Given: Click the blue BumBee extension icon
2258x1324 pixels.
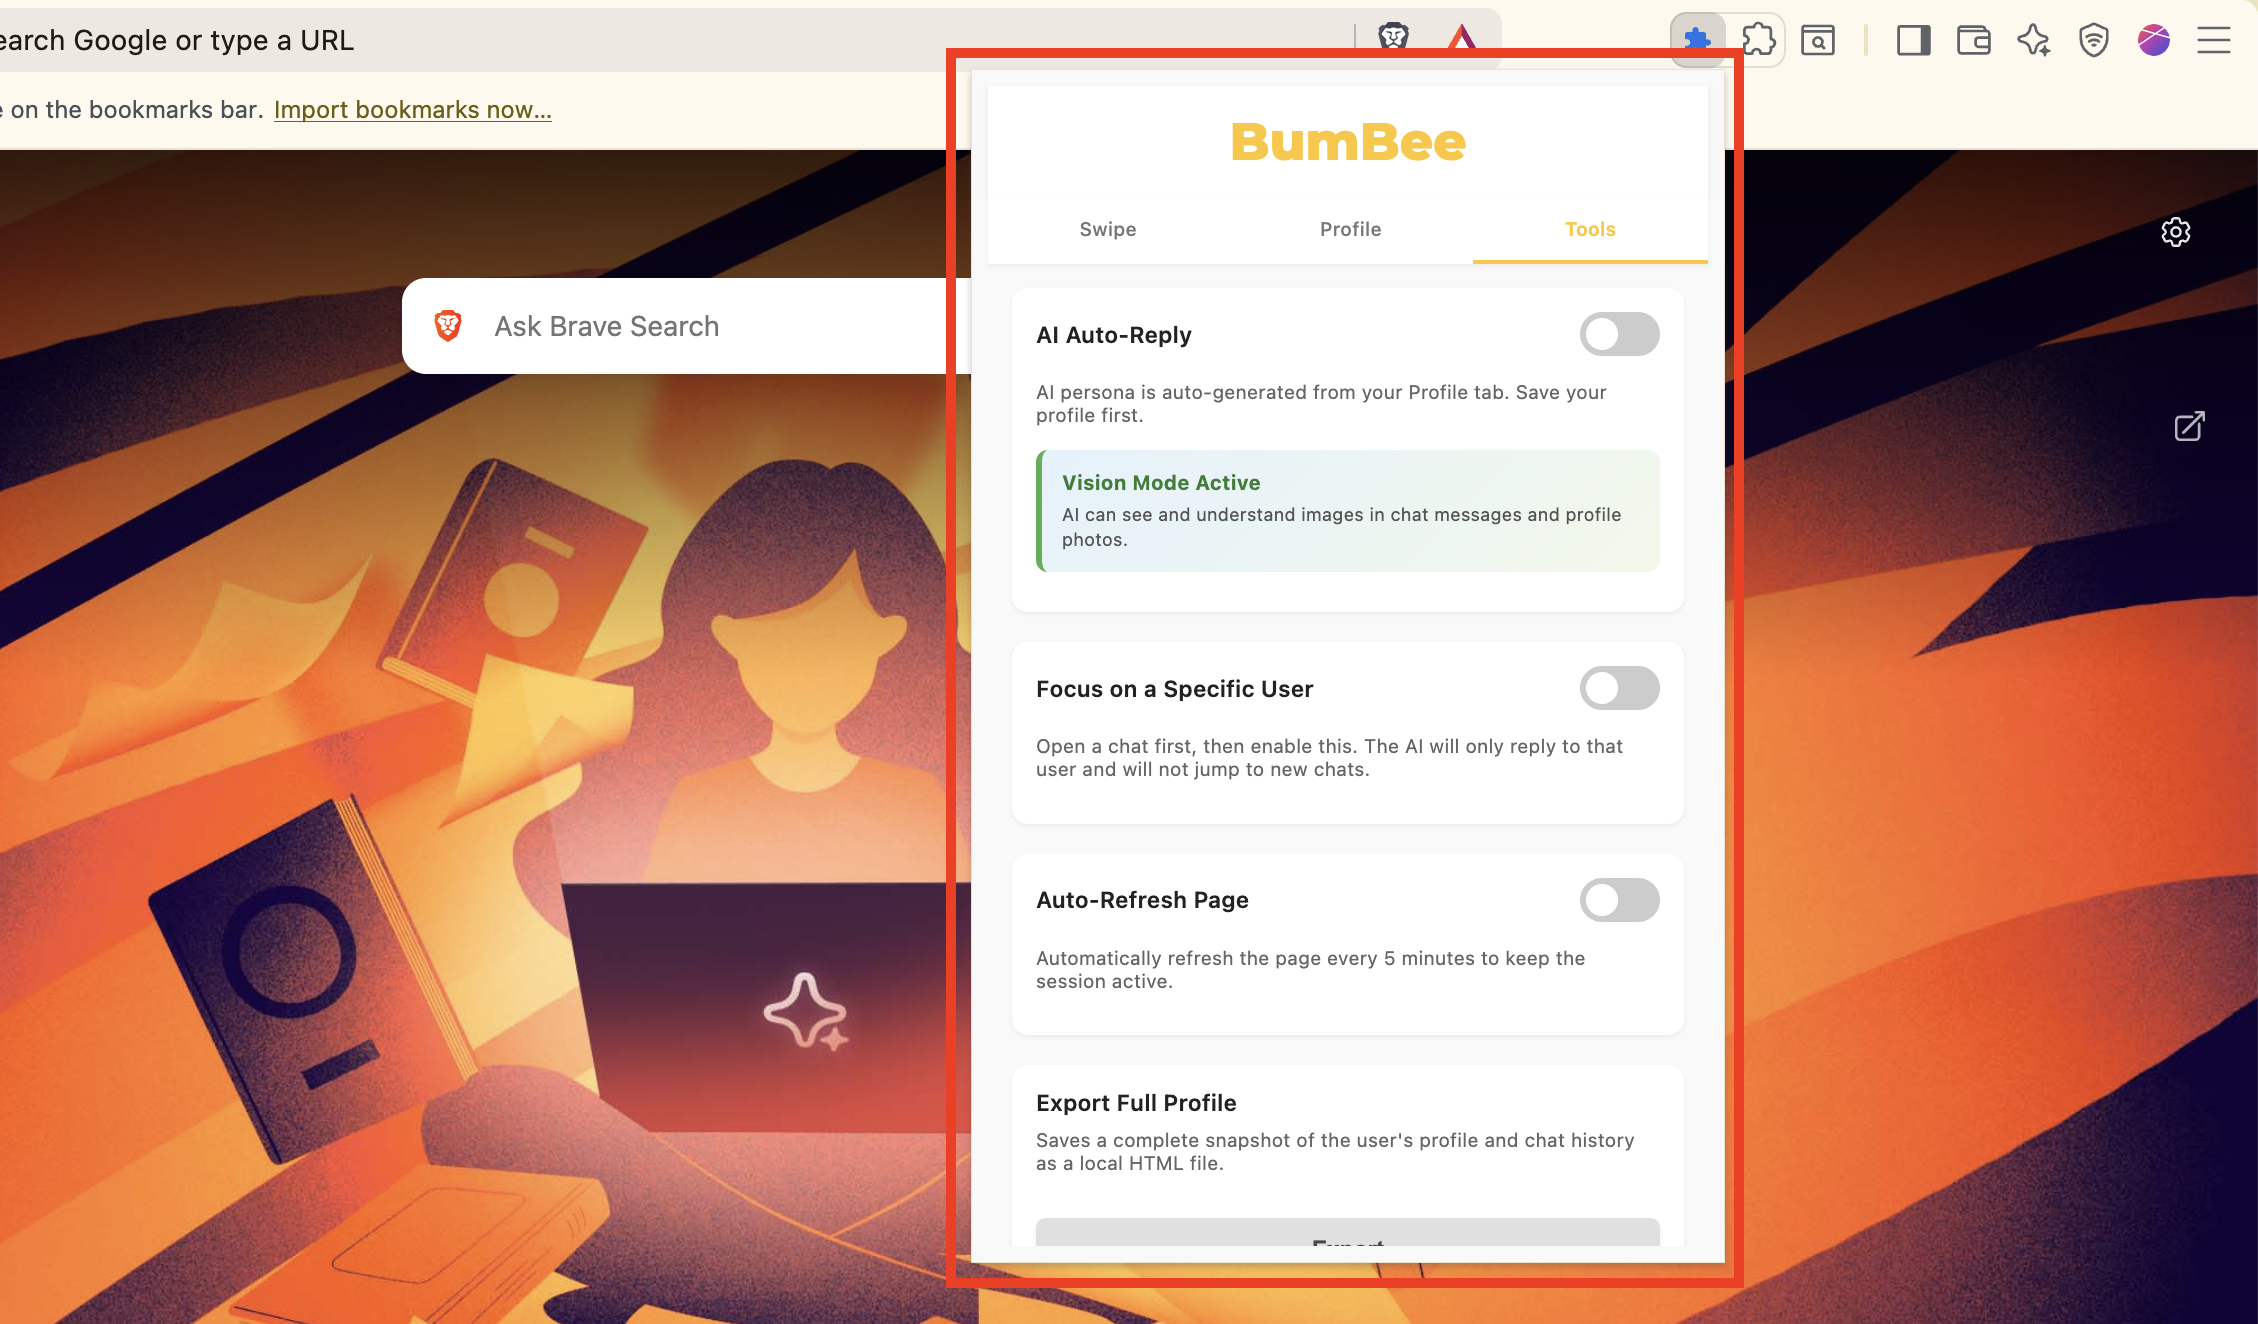Looking at the screenshot, I should (x=1697, y=40).
